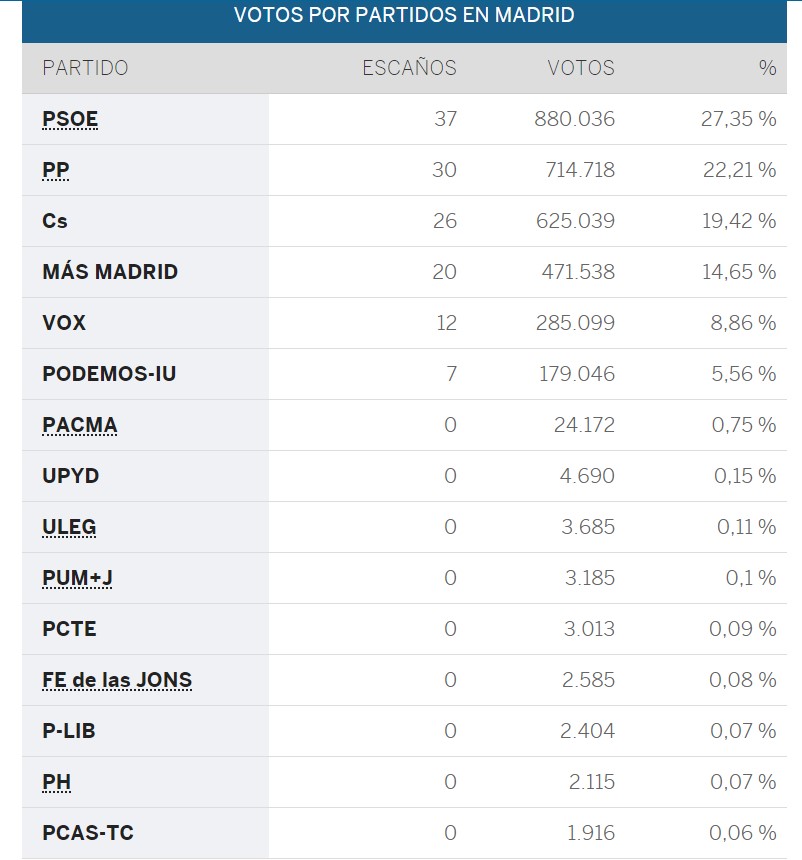The width and height of the screenshot is (802, 860).
Task: Click the MÁS MADRID party name
Action: 110,272
